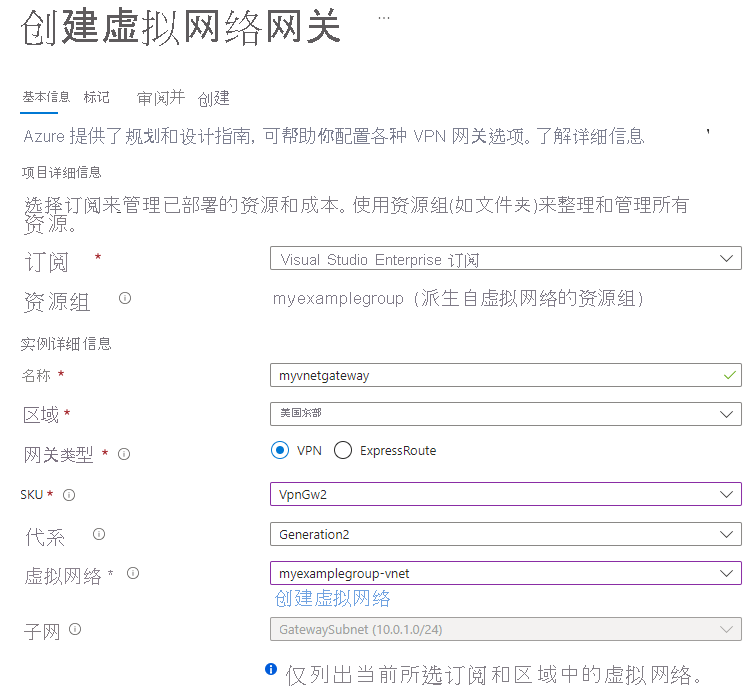Go to the 审阅并创建 tab

pos(183,98)
